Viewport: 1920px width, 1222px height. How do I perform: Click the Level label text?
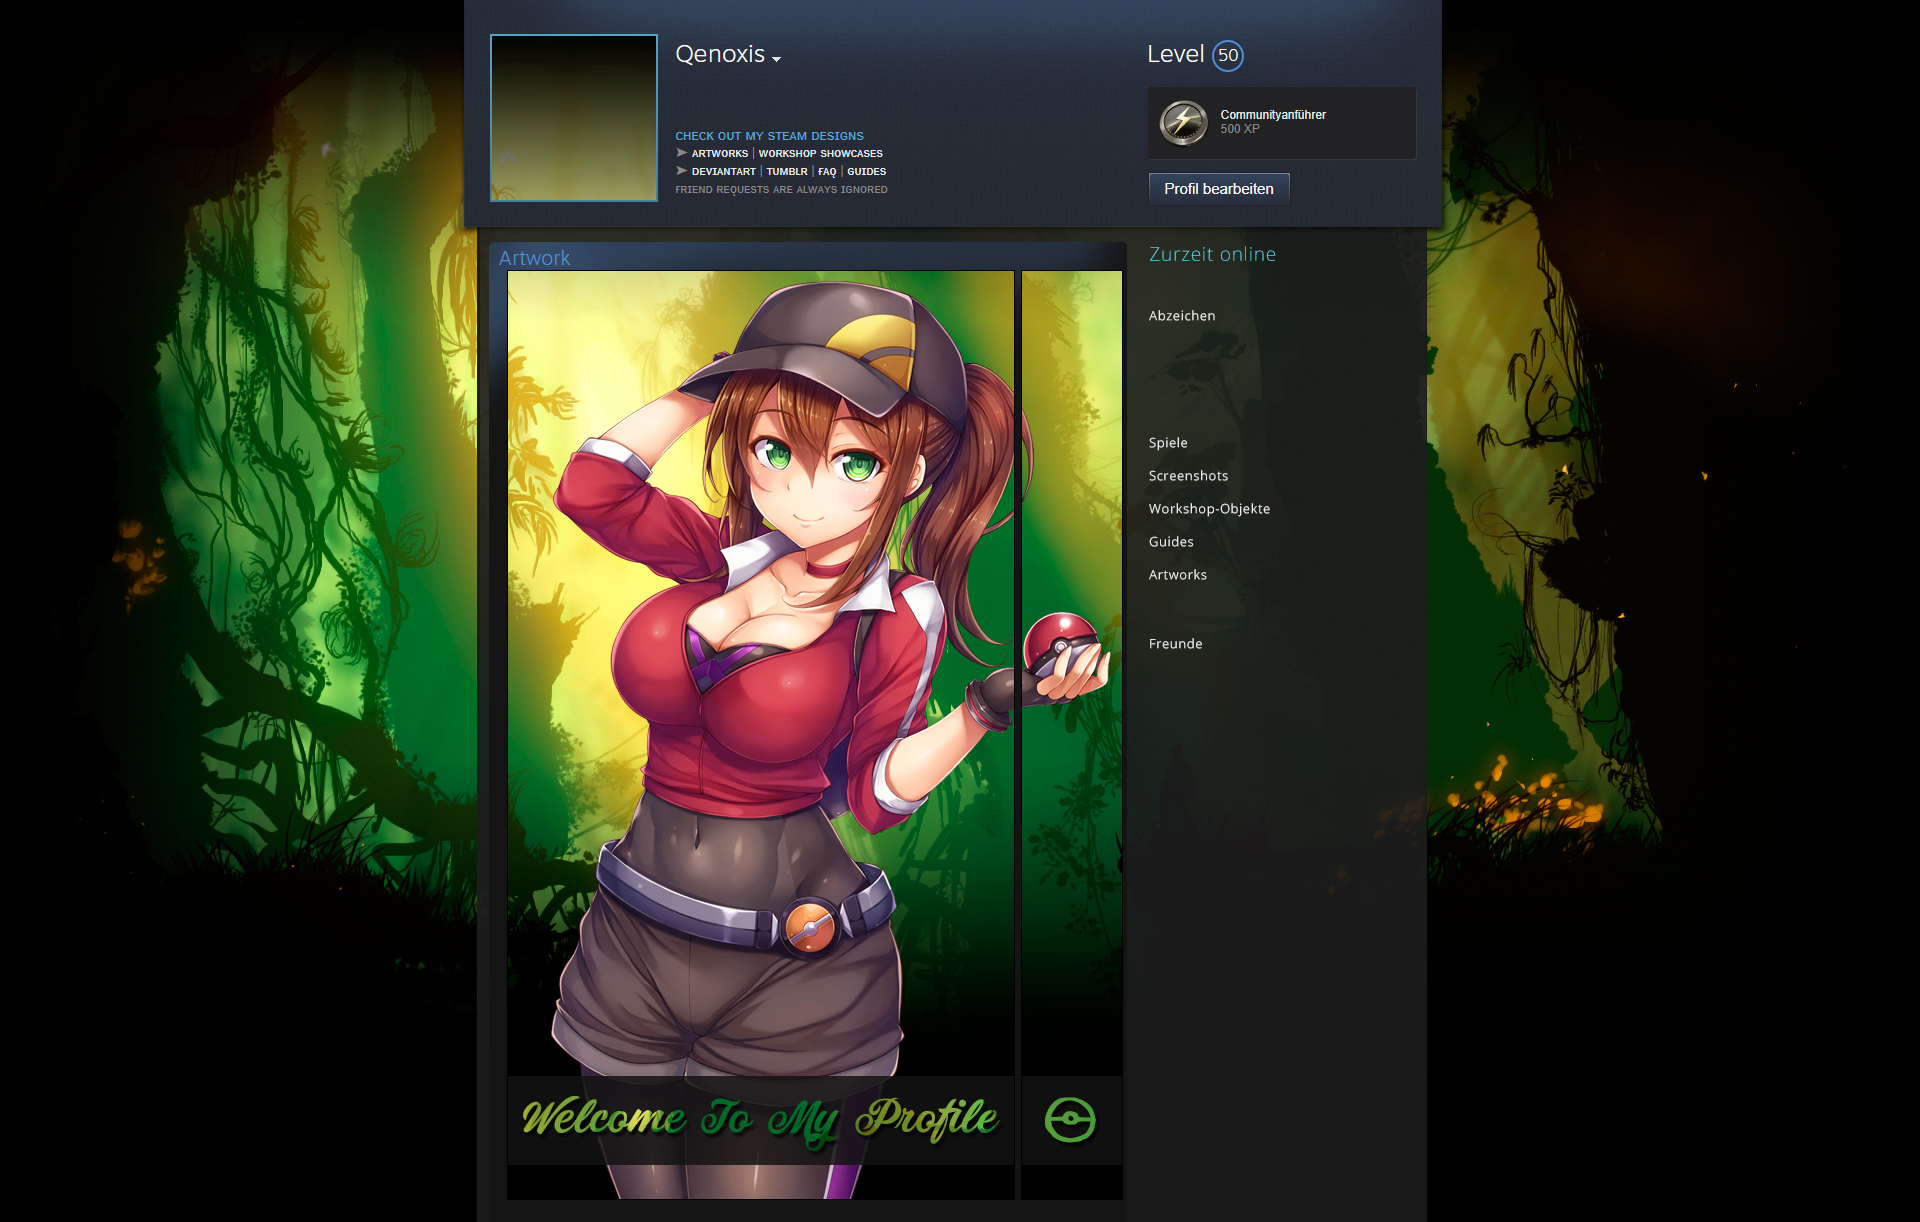1175,54
